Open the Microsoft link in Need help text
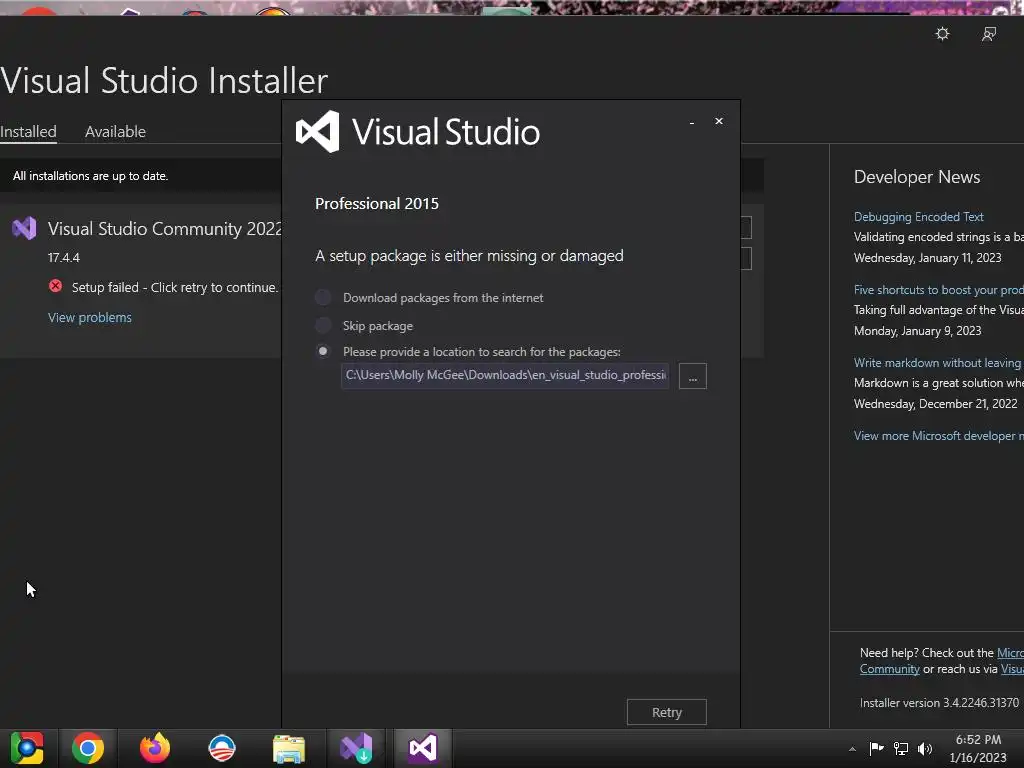This screenshot has width=1024, height=768. tap(1010, 653)
